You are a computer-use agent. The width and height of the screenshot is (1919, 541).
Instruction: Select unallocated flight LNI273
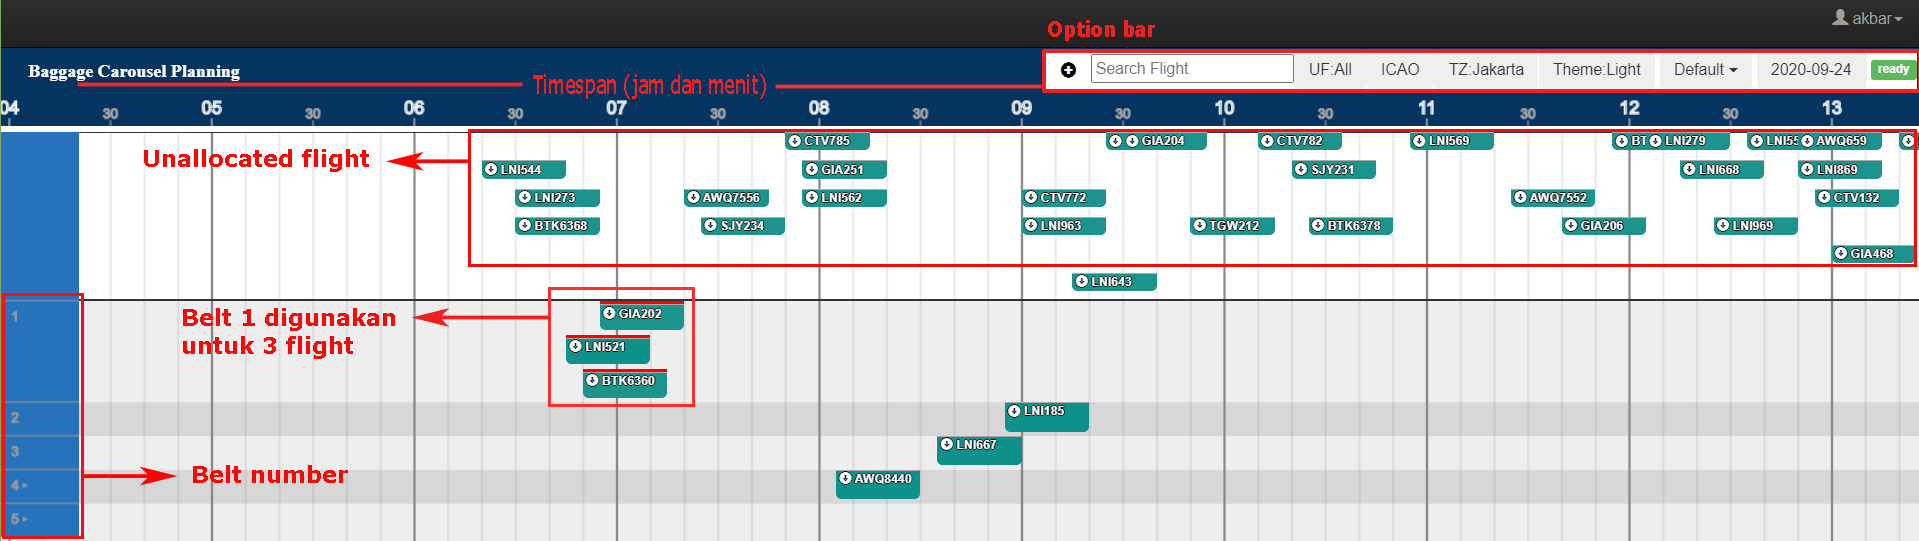557,198
